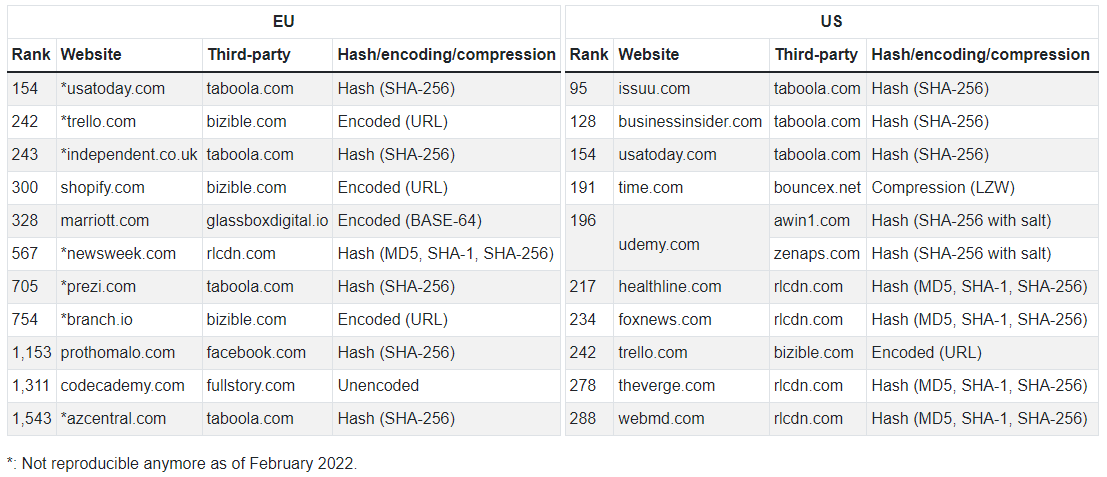Image resolution: width=1107 pixels, height=477 pixels.
Task: Click the webmd.com website cell
Action: 691,419
